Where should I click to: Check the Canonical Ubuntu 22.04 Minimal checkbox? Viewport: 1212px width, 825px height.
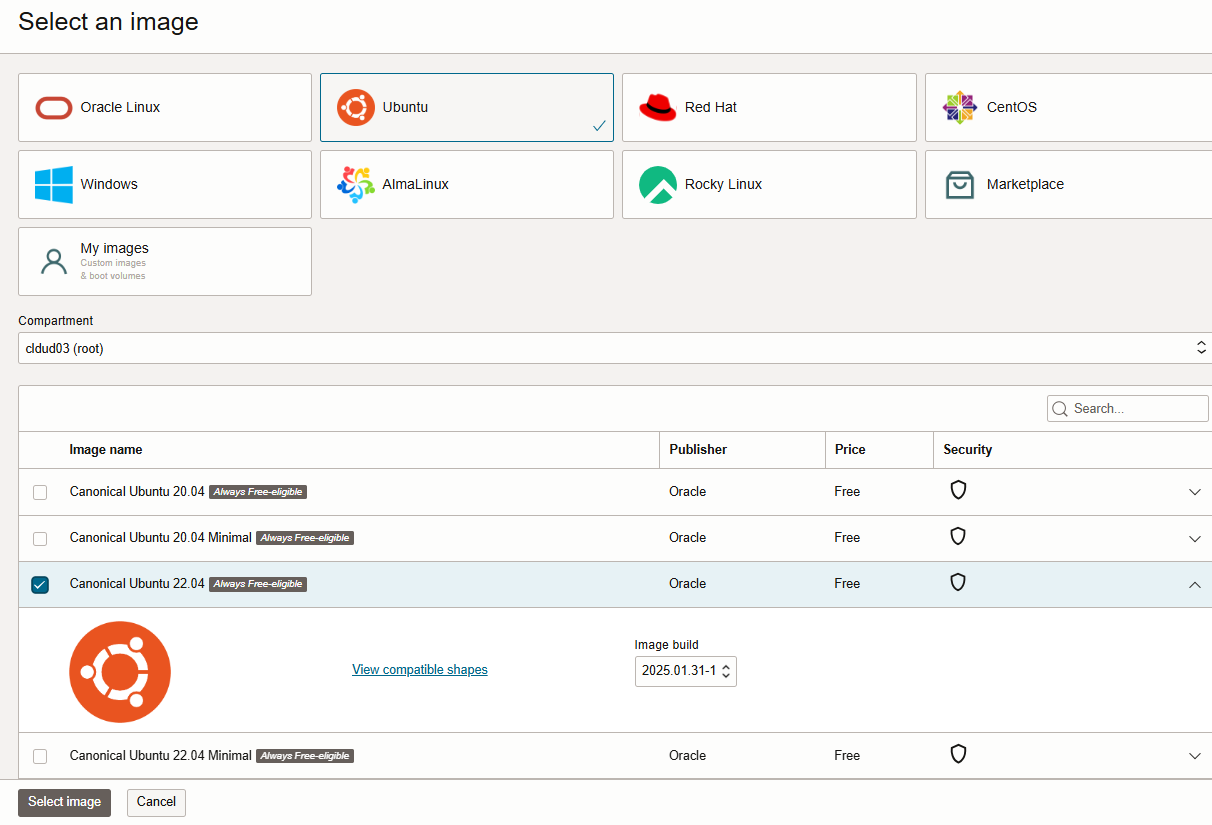coord(40,756)
